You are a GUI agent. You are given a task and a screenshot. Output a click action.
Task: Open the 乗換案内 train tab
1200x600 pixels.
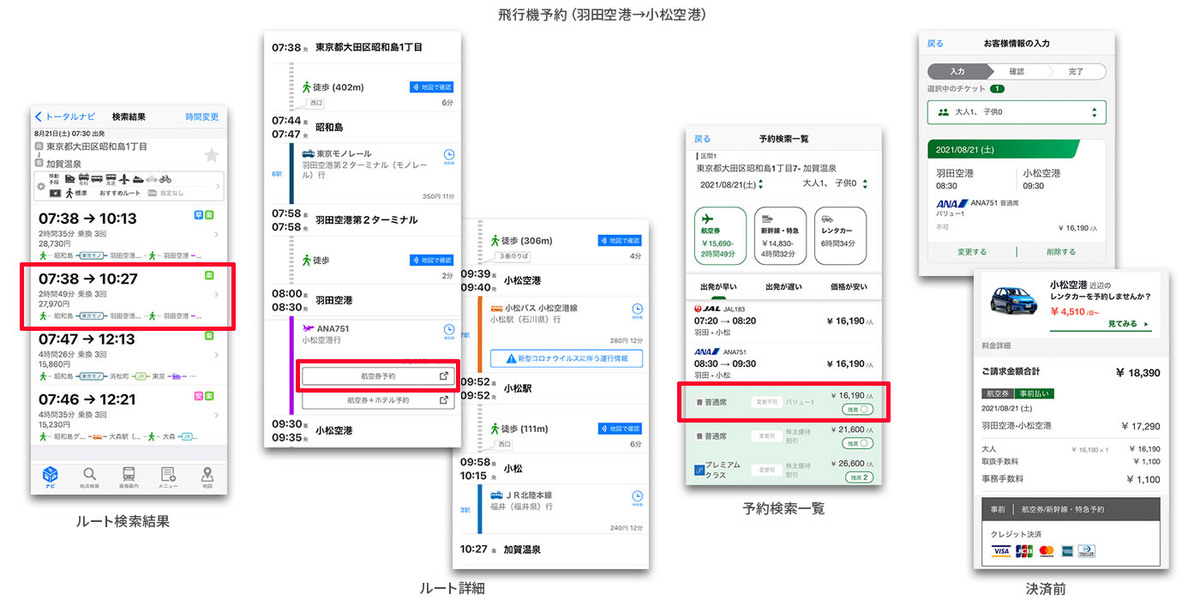[129, 477]
